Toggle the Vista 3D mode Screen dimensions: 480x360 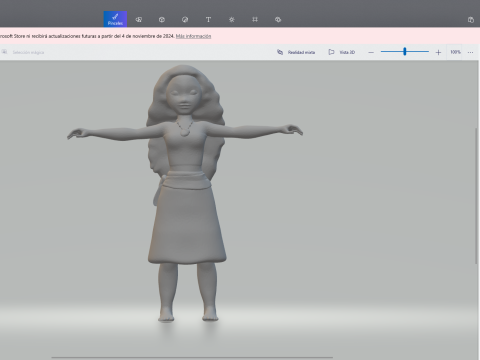(342, 52)
